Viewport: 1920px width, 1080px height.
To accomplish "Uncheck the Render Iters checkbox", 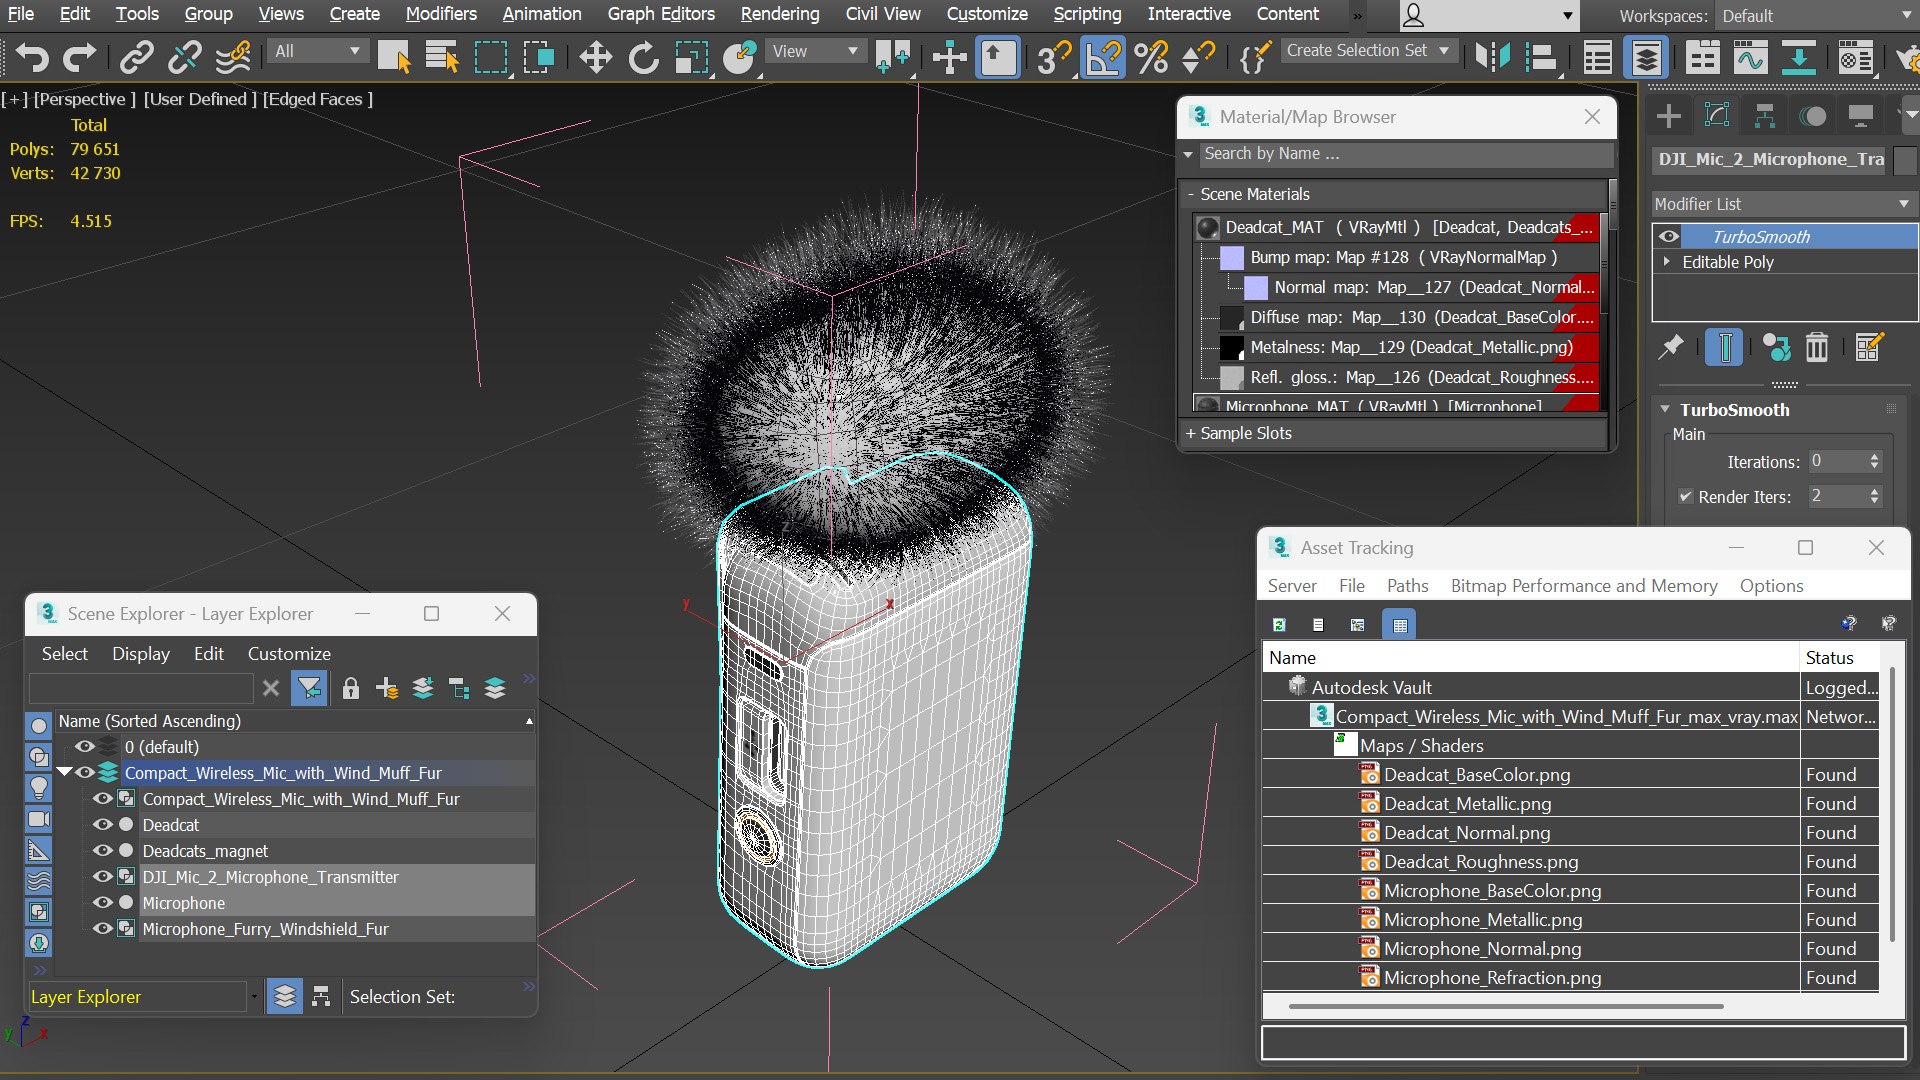I will [1685, 497].
